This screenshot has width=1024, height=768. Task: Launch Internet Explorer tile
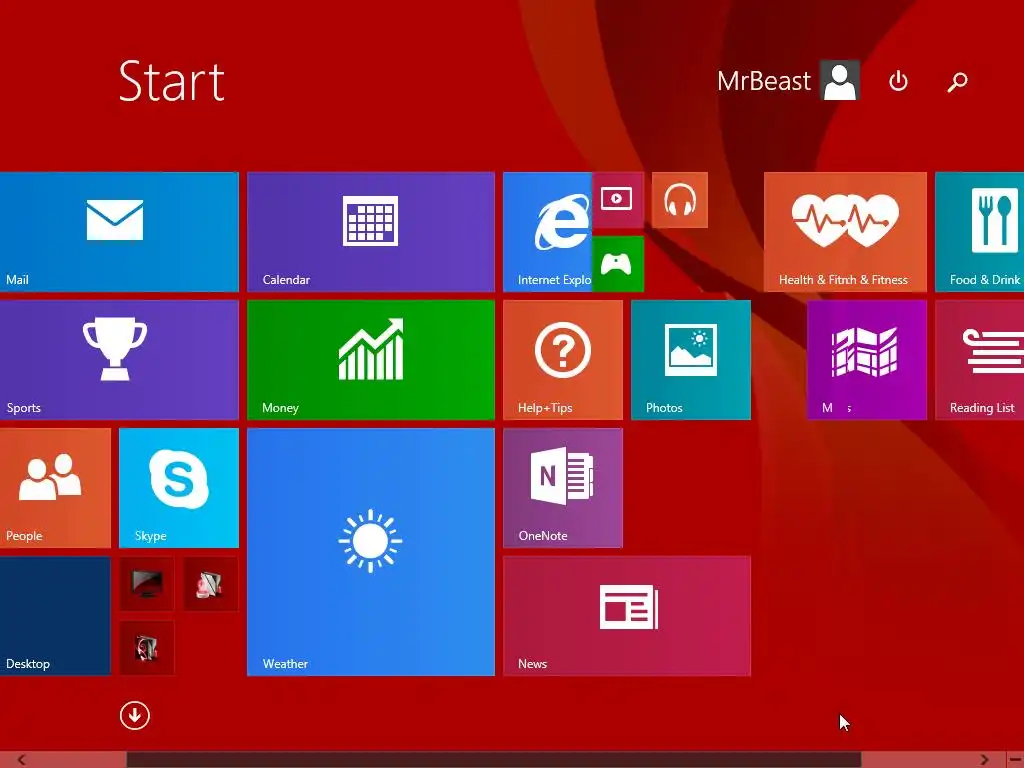[547, 232]
